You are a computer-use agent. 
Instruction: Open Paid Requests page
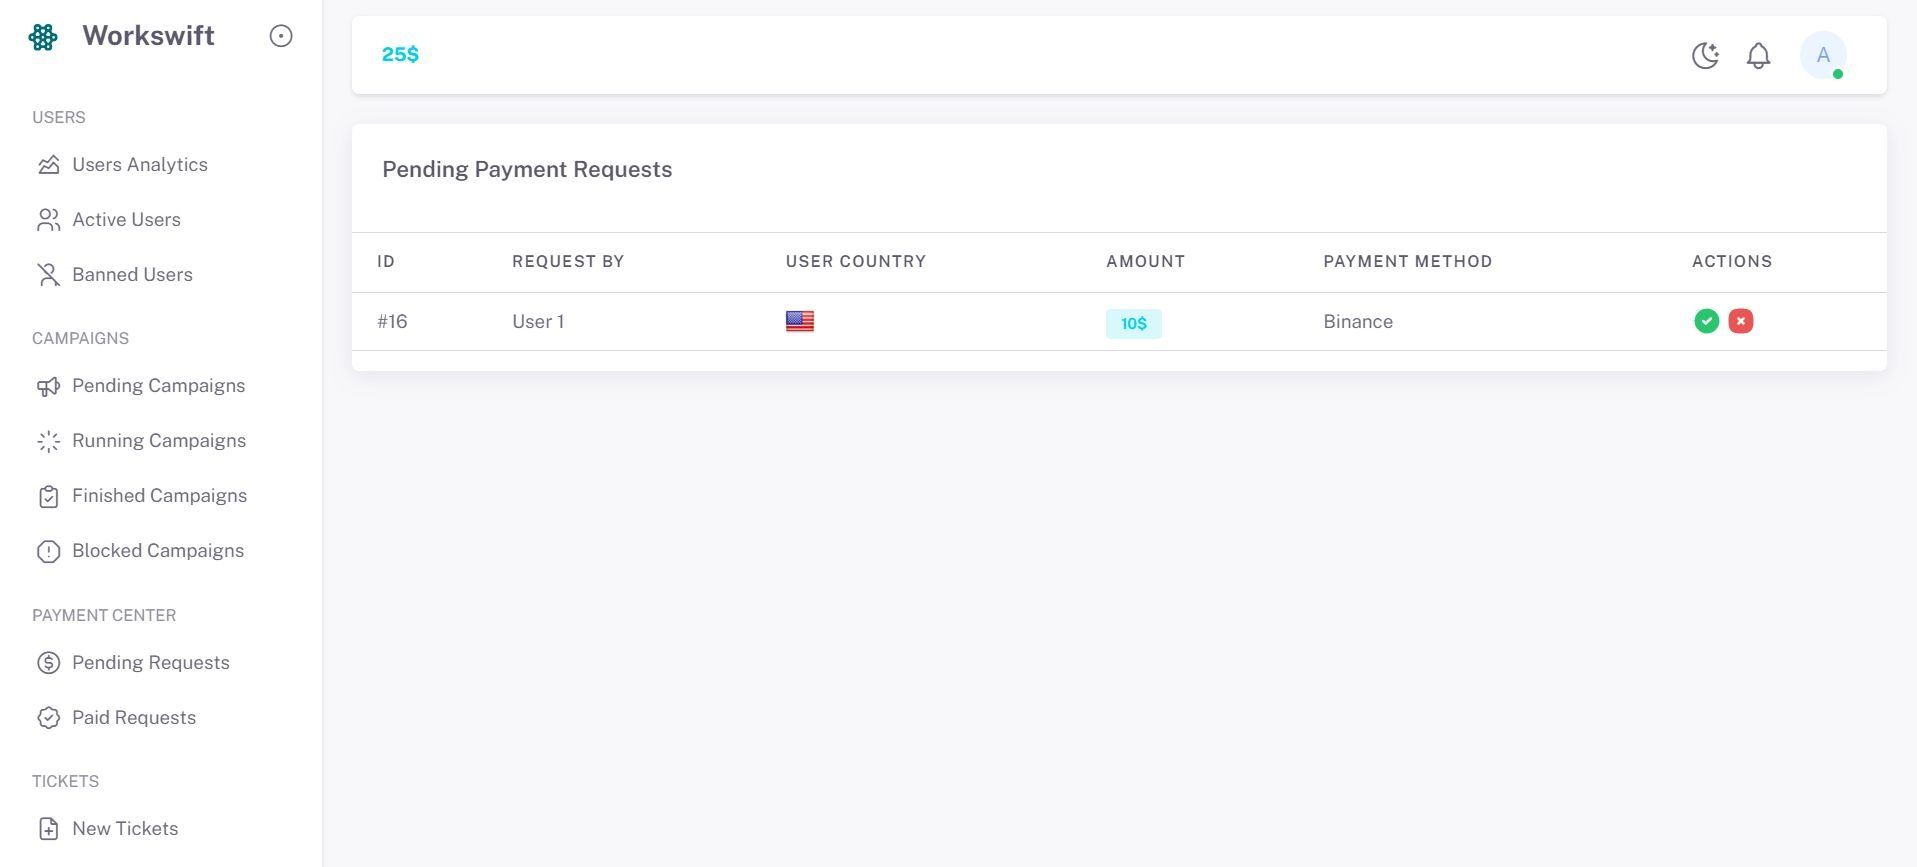(133, 718)
